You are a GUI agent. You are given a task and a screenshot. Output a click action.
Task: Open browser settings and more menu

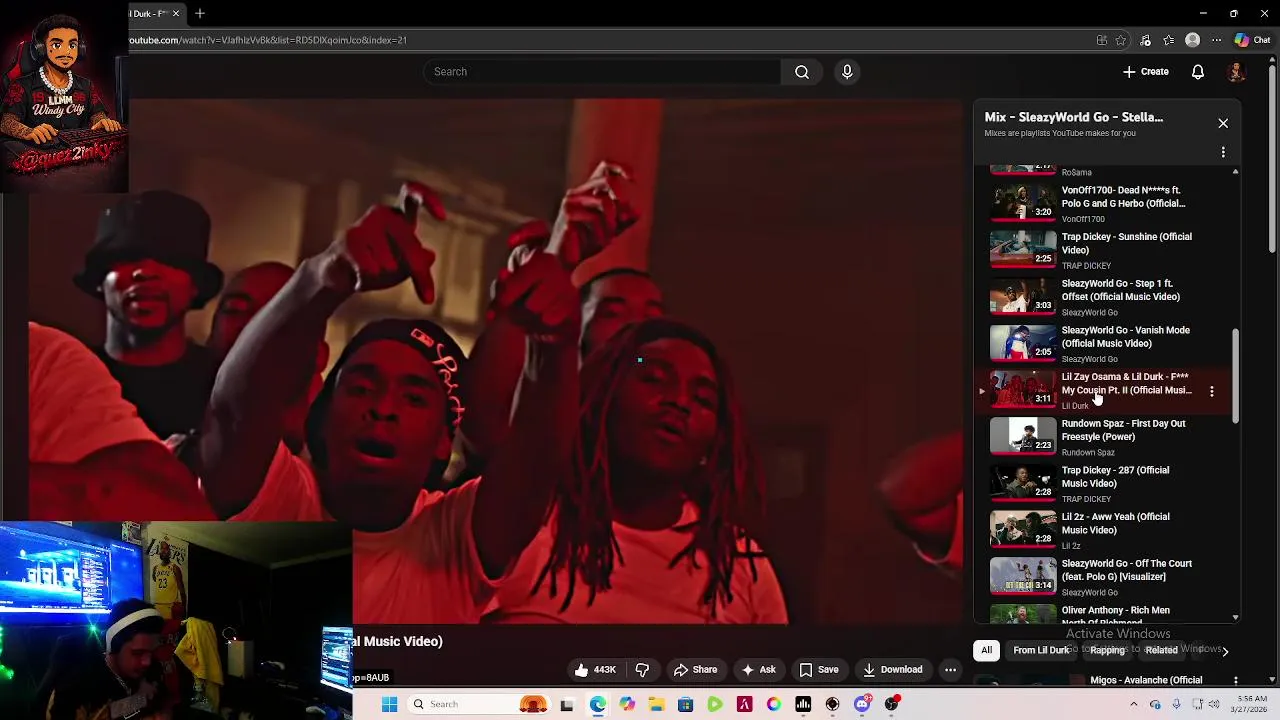coord(1216,40)
